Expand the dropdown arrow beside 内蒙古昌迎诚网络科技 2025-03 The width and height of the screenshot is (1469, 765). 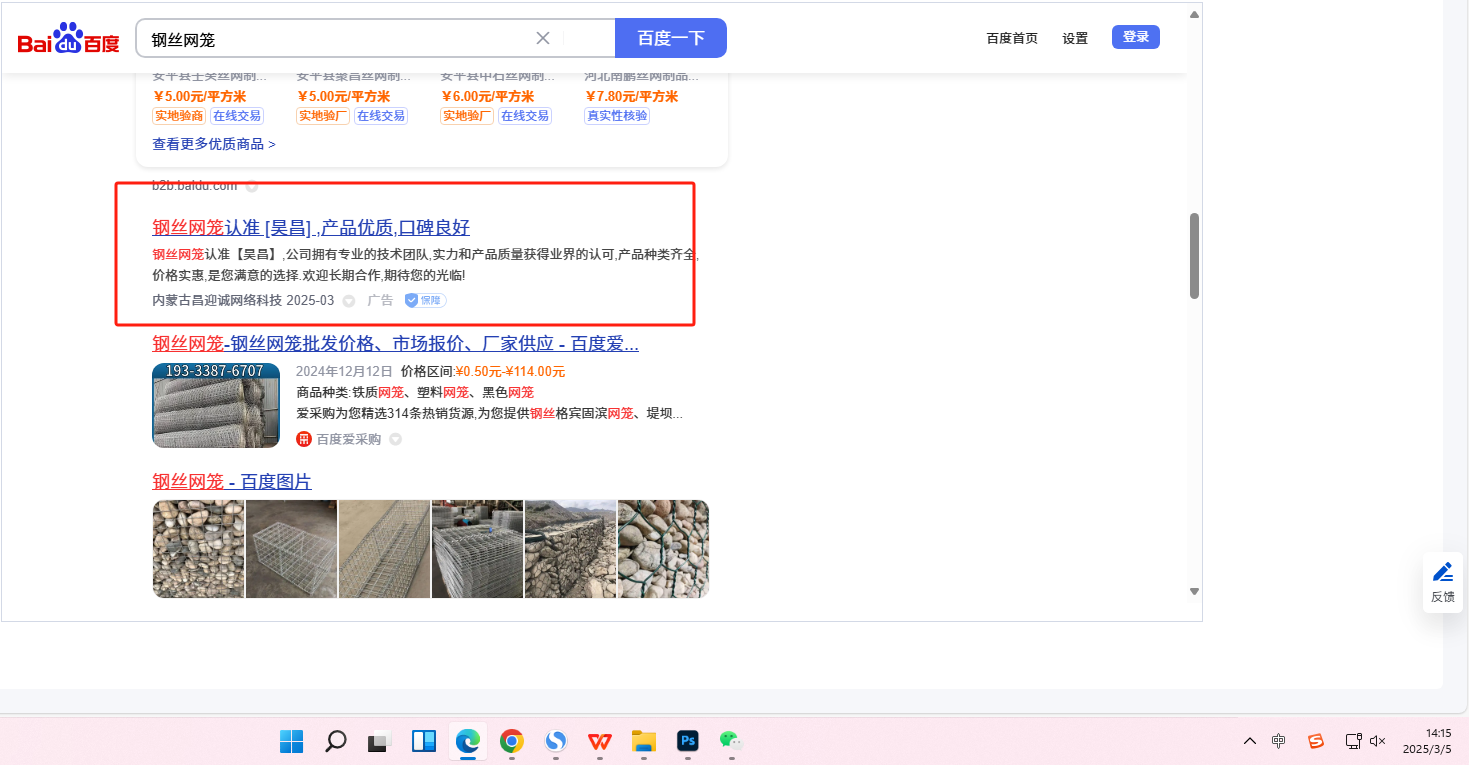[x=349, y=301]
